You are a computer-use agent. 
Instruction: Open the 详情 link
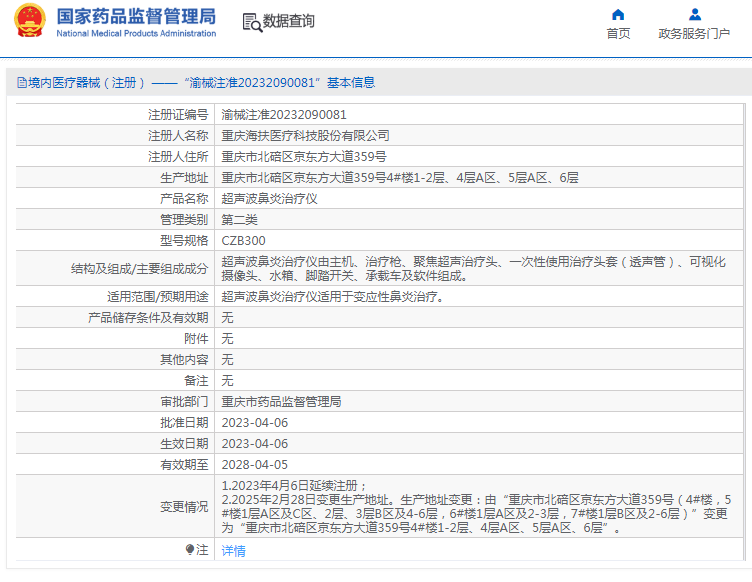tap(234, 550)
